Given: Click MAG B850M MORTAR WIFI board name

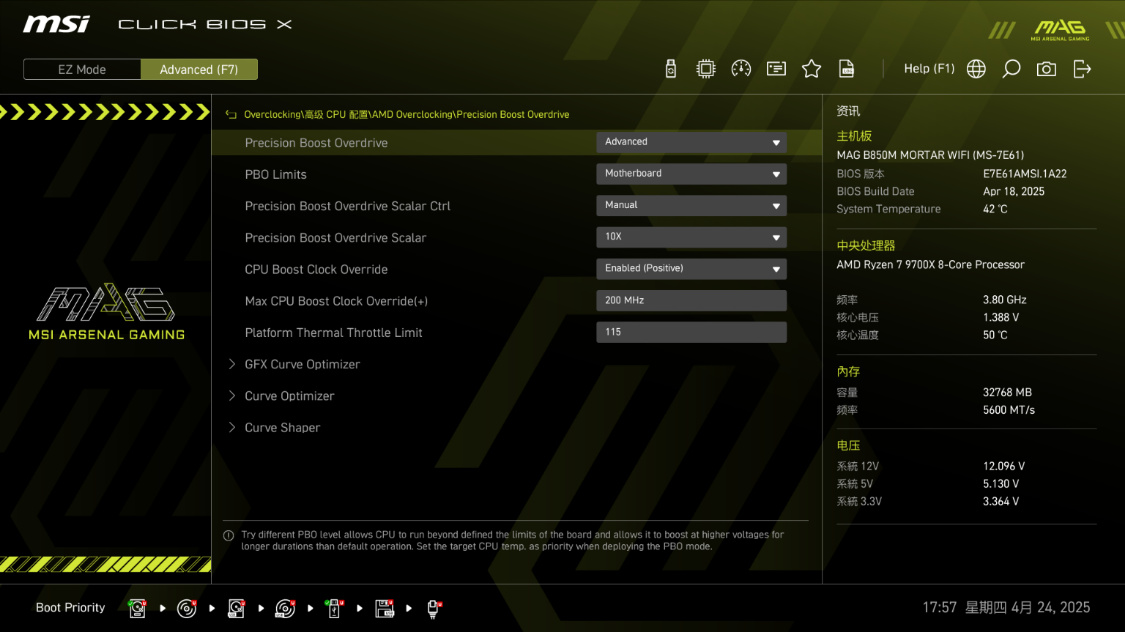Looking at the screenshot, I should point(930,155).
